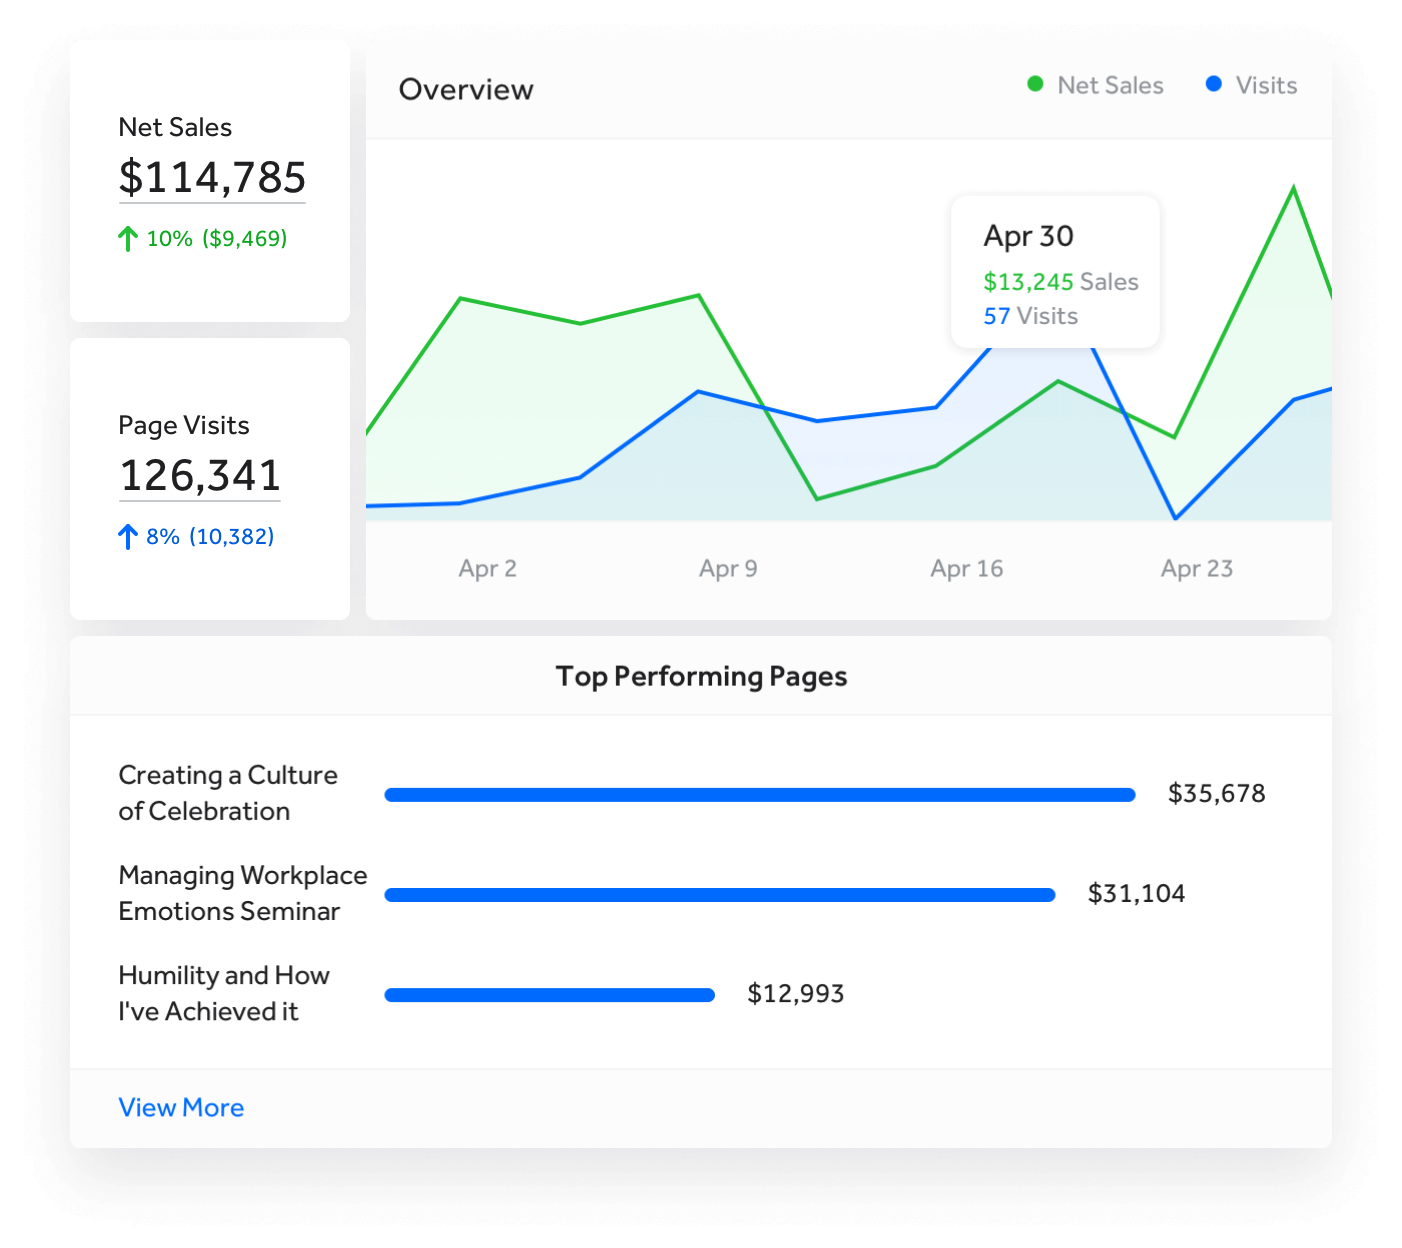
Task: Click the Humility and How I've Achieved it entry
Action: [224, 993]
